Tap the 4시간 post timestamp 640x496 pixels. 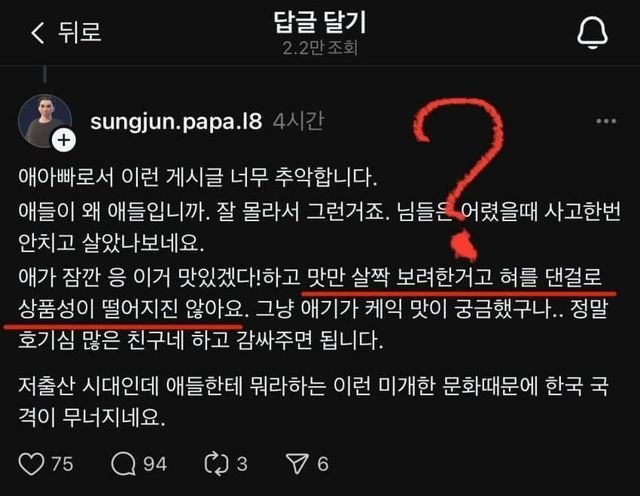(x=299, y=121)
